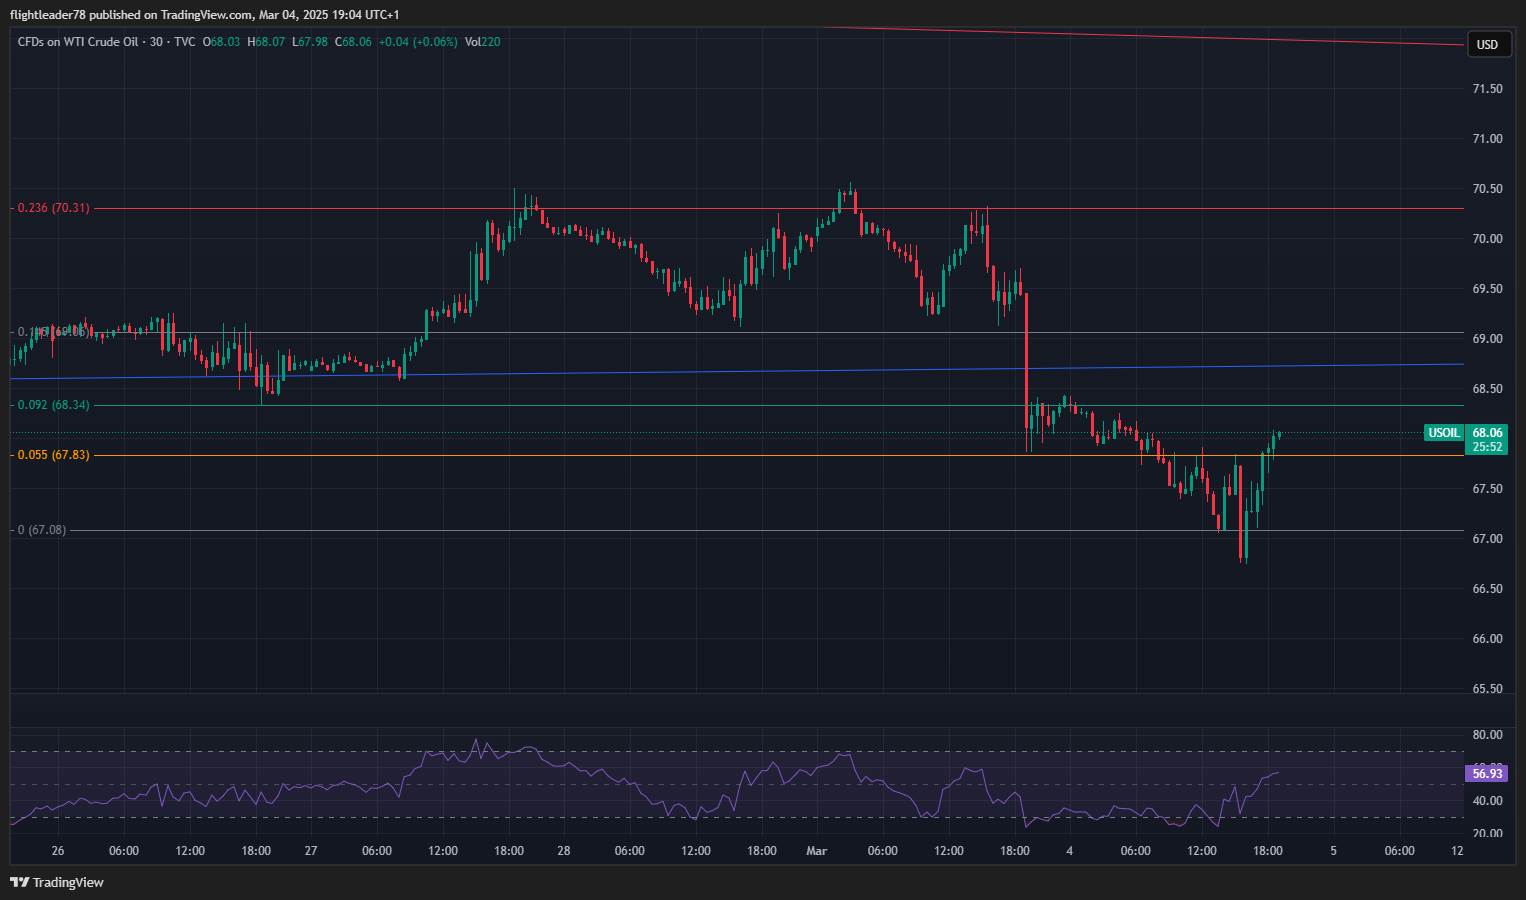Click the 80.00 level on RSI scale

click(x=1487, y=735)
